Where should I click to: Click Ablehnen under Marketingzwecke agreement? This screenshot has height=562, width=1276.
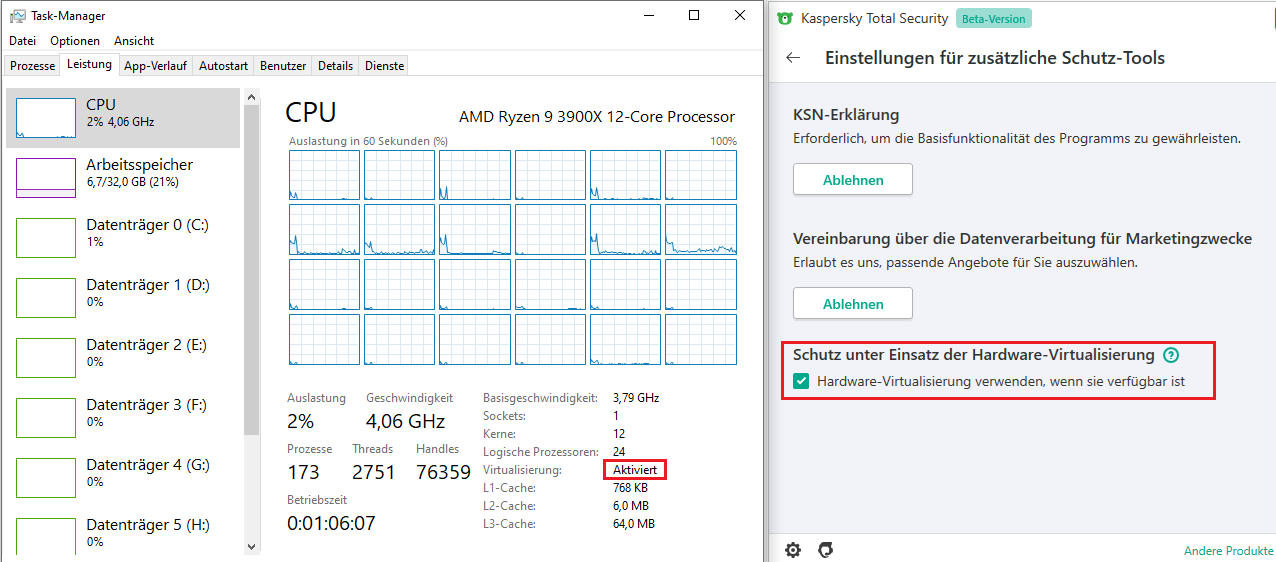(x=853, y=304)
